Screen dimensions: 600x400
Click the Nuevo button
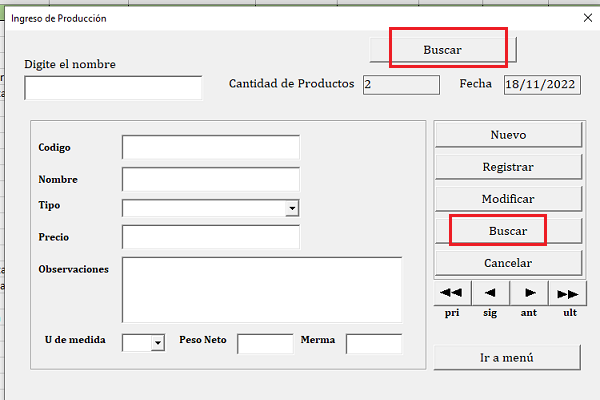[508, 135]
